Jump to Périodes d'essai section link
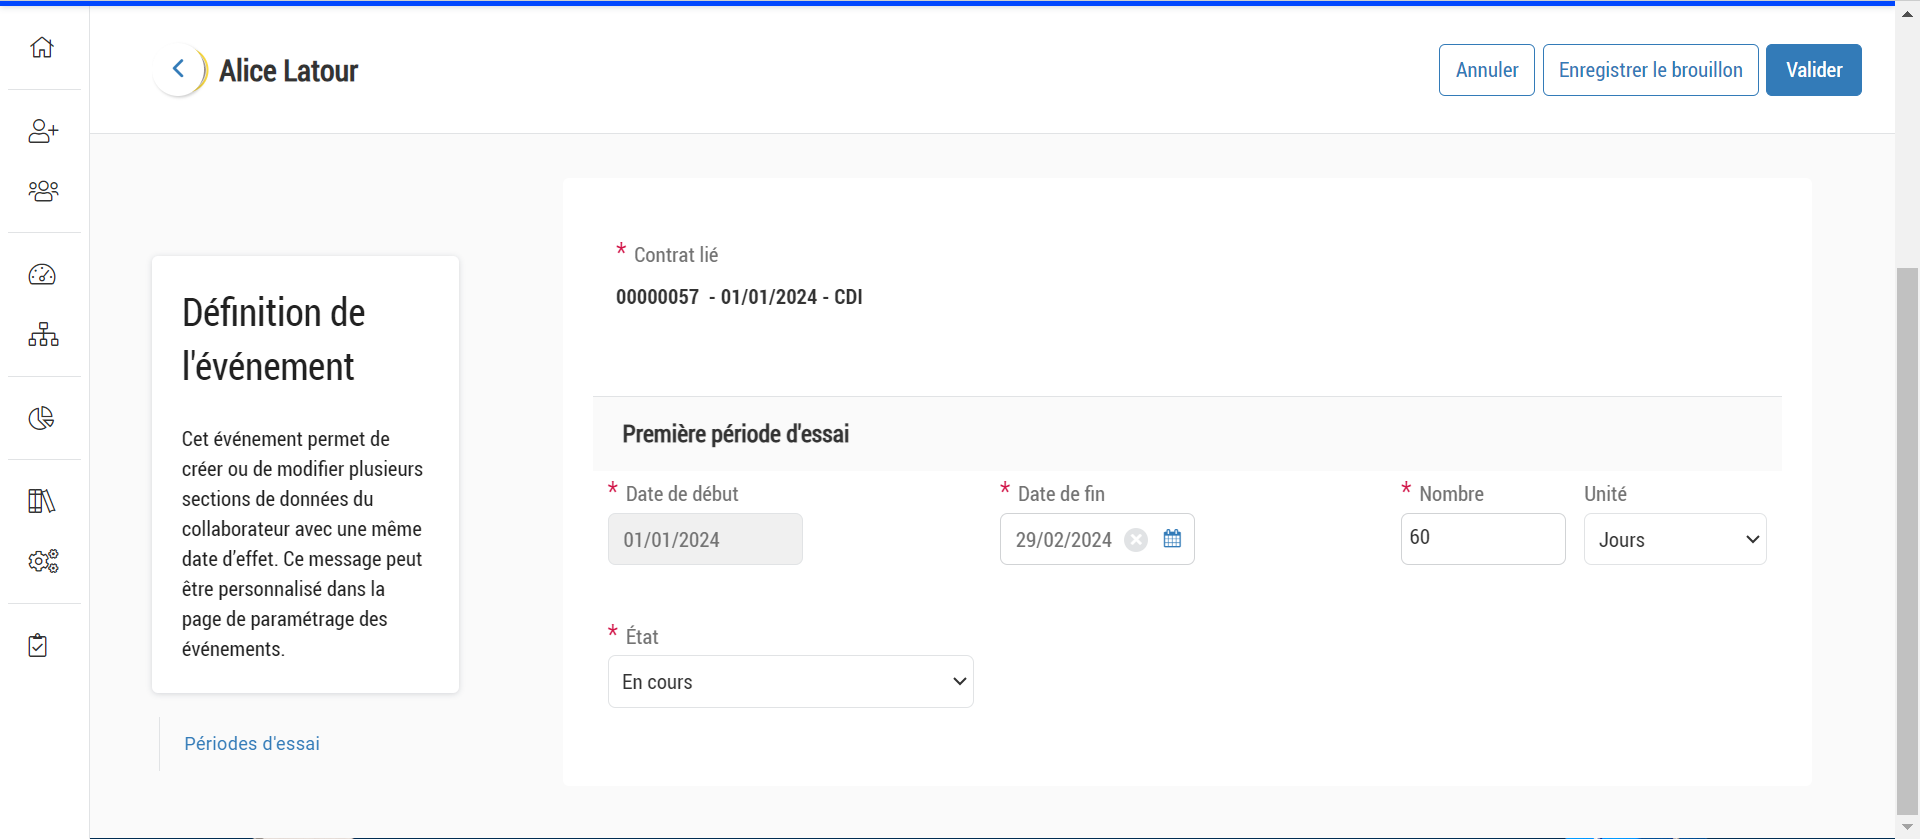The image size is (1920, 839). click(x=252, y=744)
